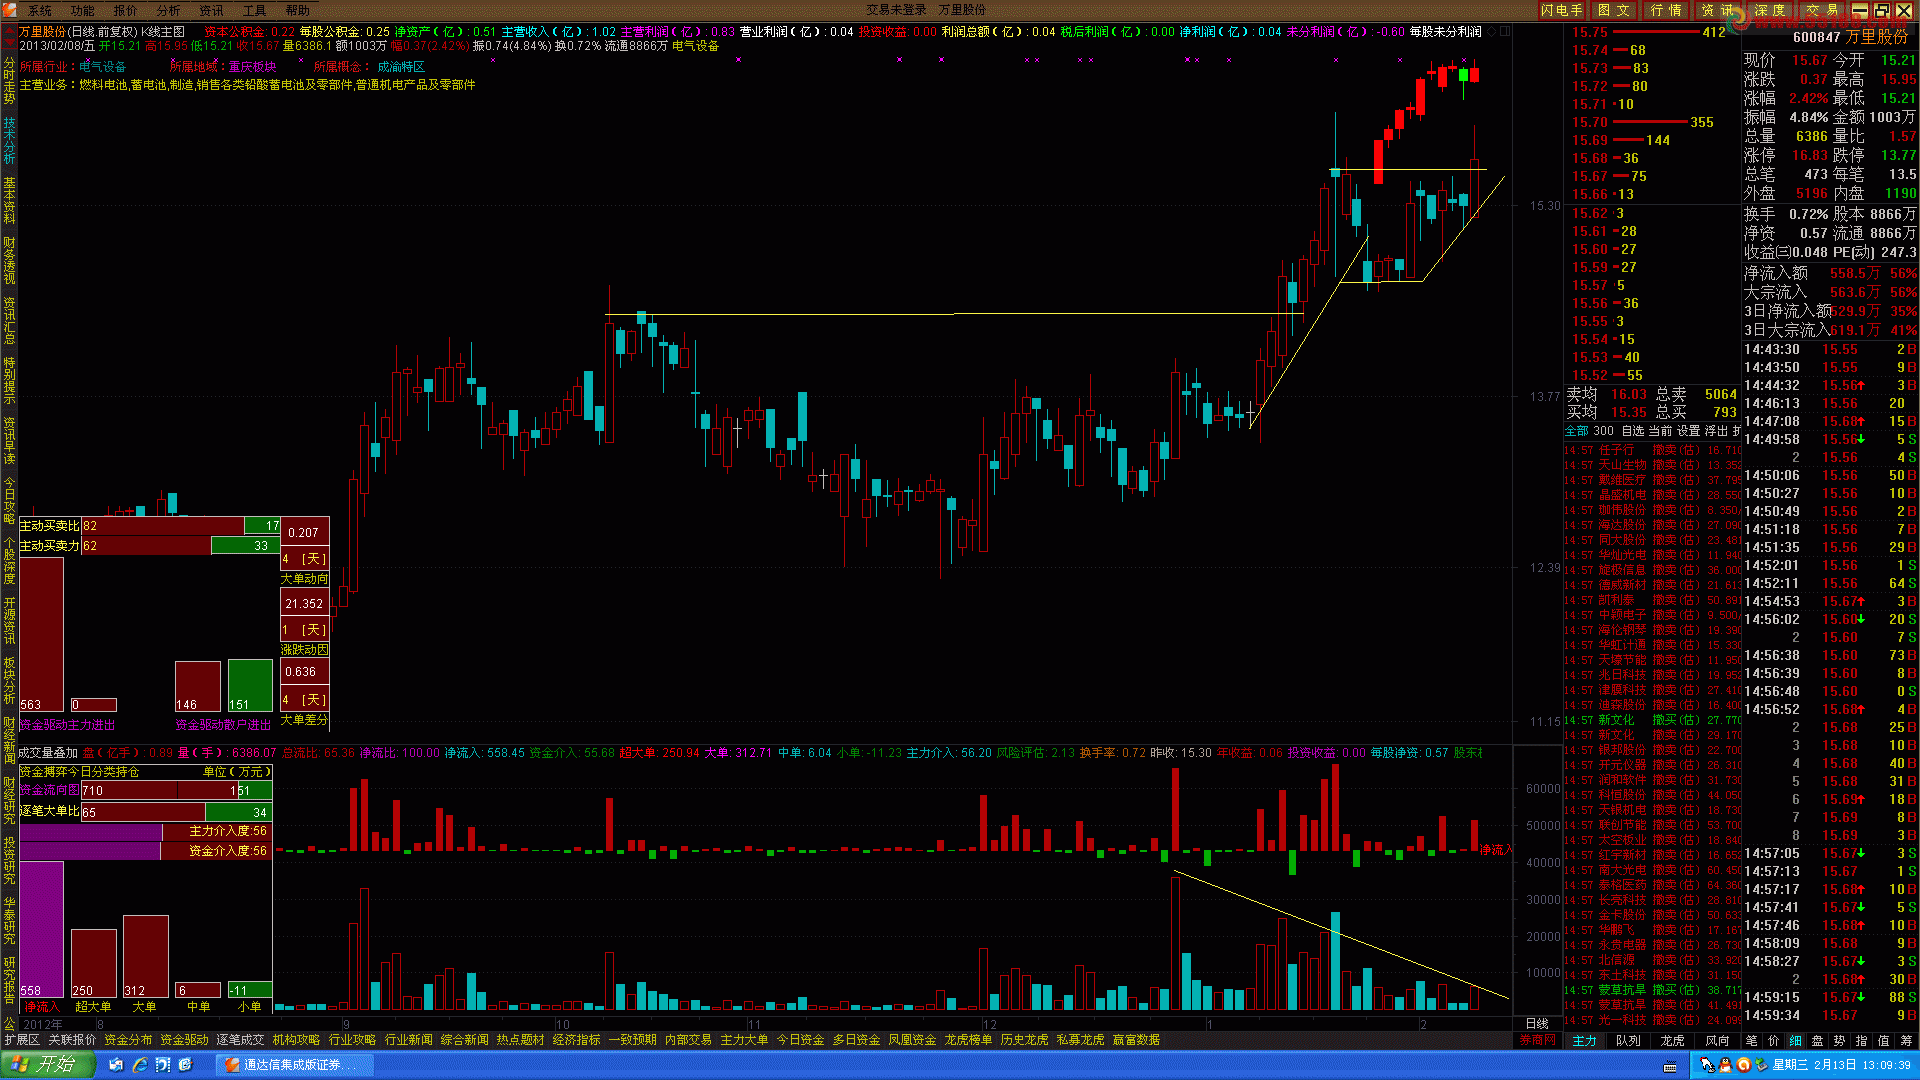The image size is (1920, 1080).
Task: Click the 行情 button at top right
Action: pyautogui.click(x=1666, y=10)
